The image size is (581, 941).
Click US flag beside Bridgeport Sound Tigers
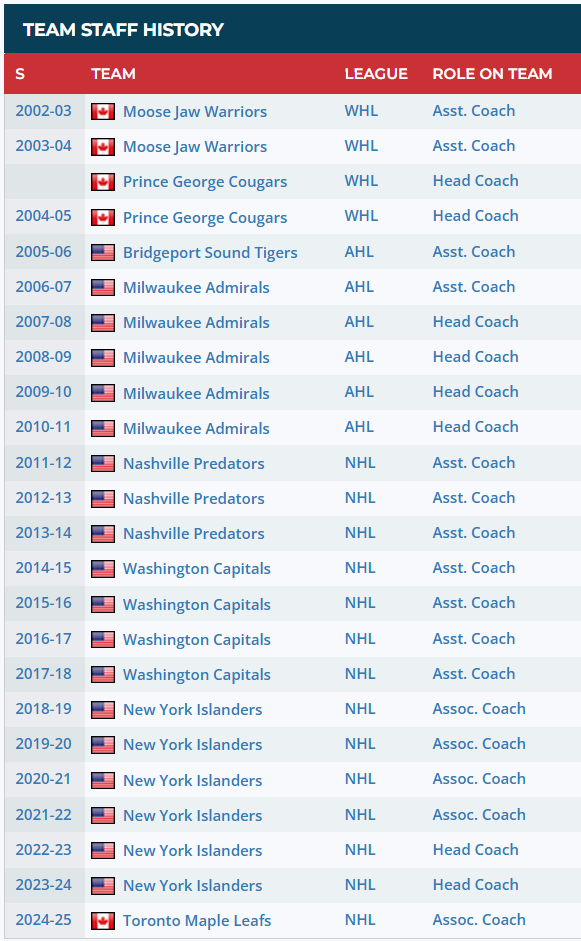[103, 253]
